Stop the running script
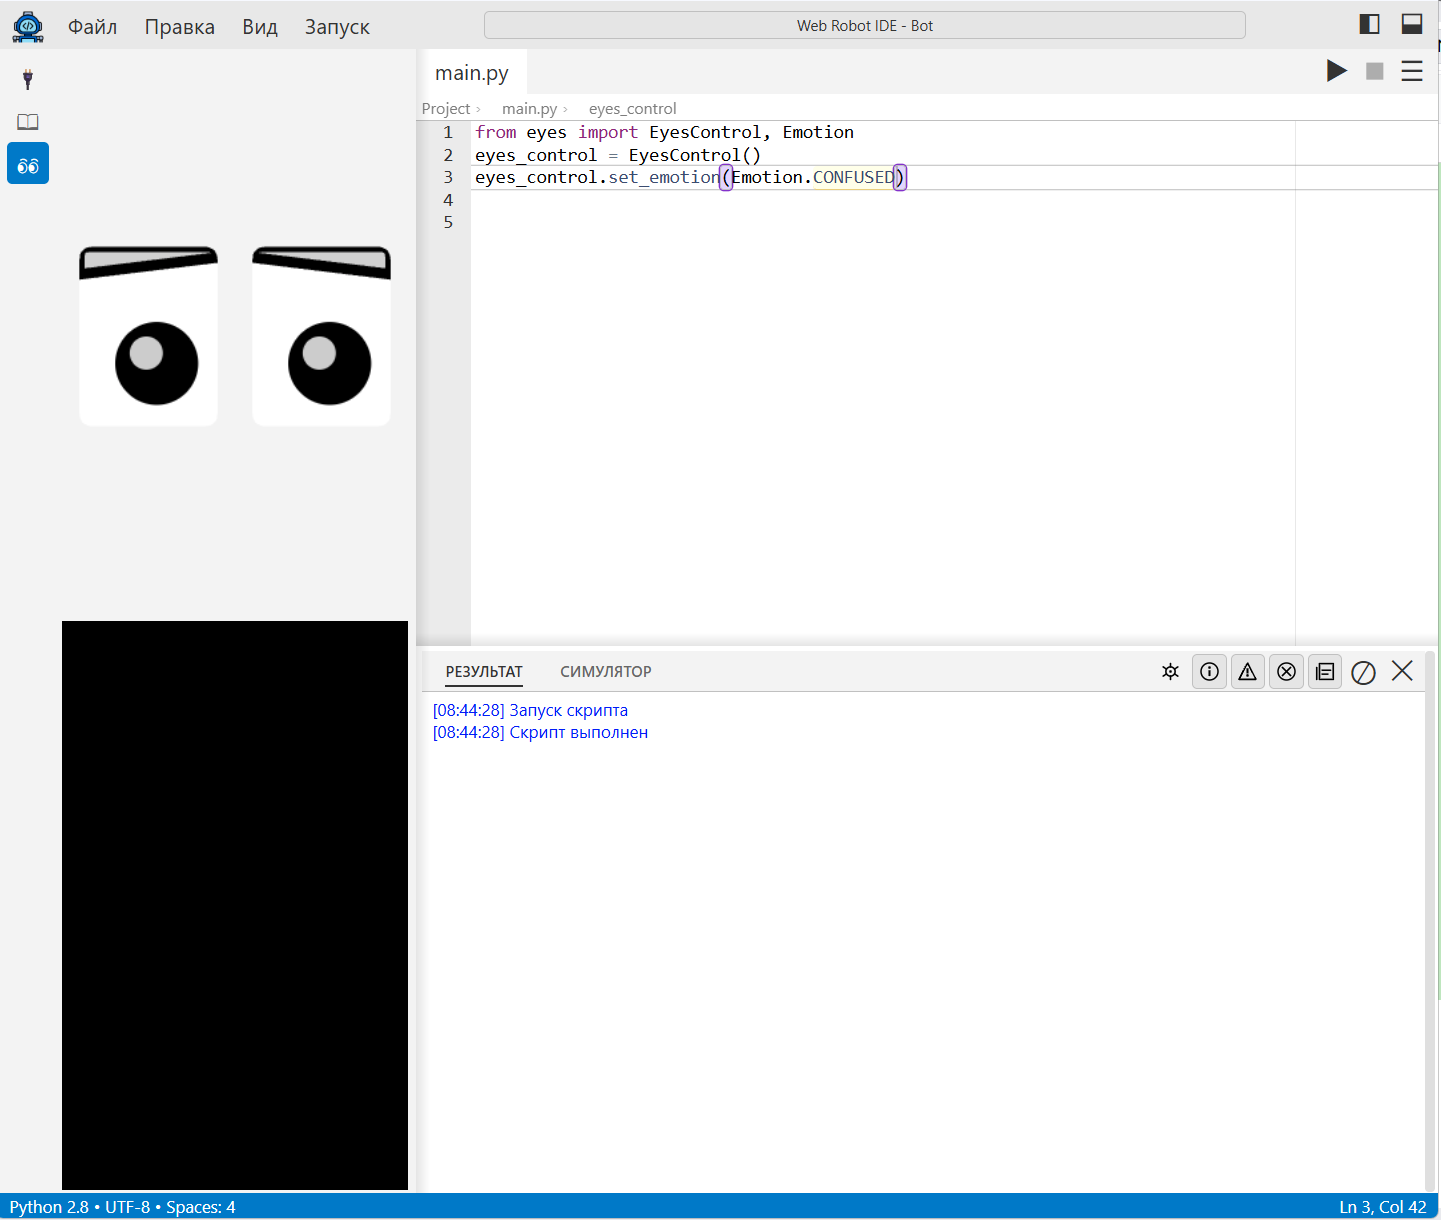 (x=1375, y=71)
